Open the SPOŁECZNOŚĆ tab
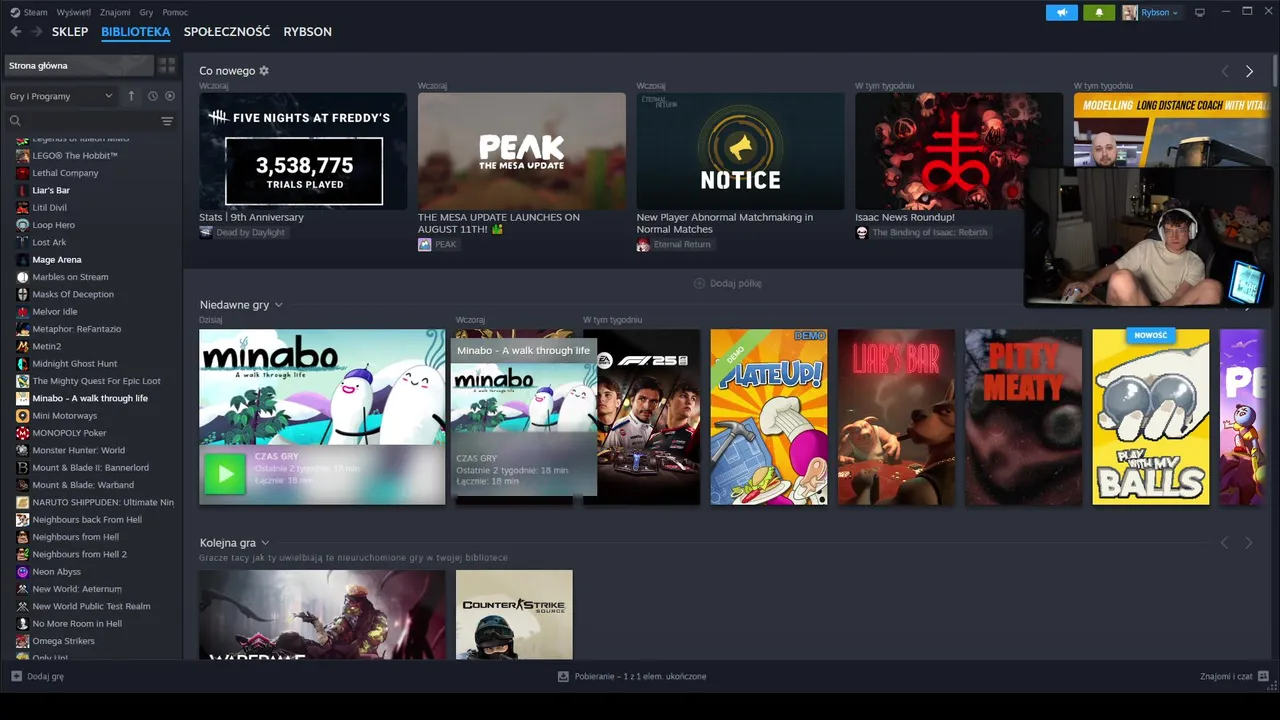Image resolution: width=1280 pixels, height=720 pixels. [227, 32]
